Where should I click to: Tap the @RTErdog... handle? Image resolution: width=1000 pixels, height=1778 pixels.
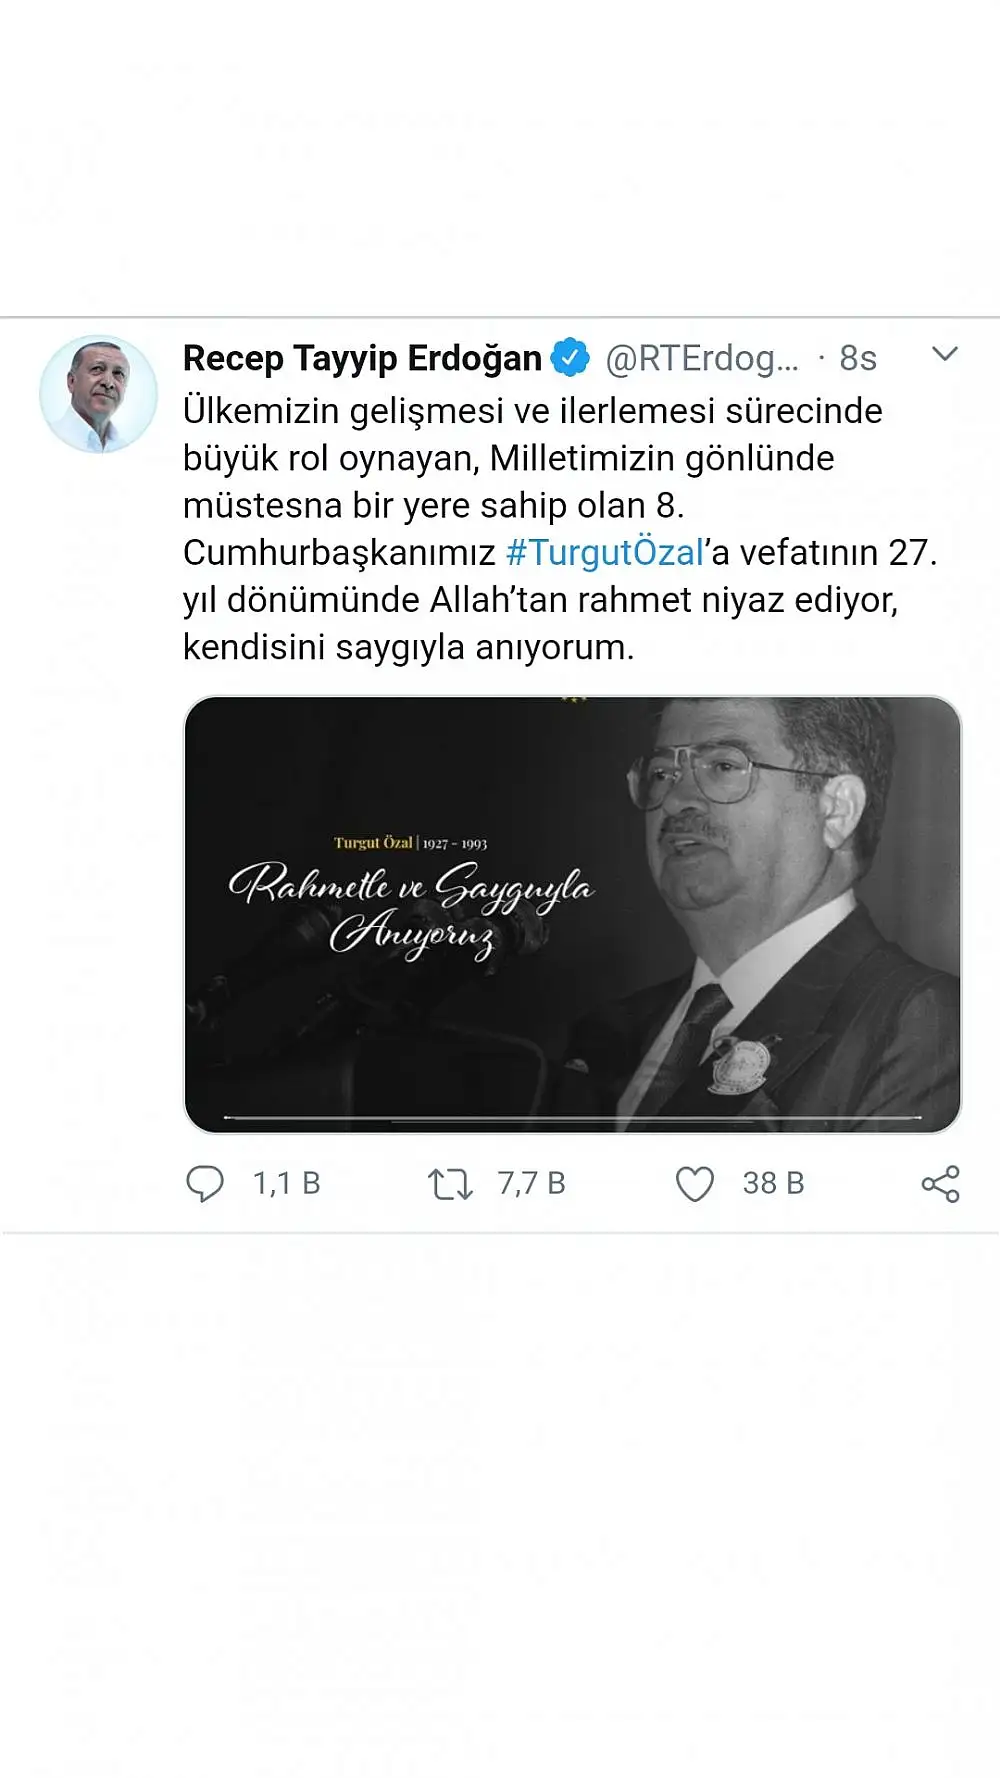702,358
